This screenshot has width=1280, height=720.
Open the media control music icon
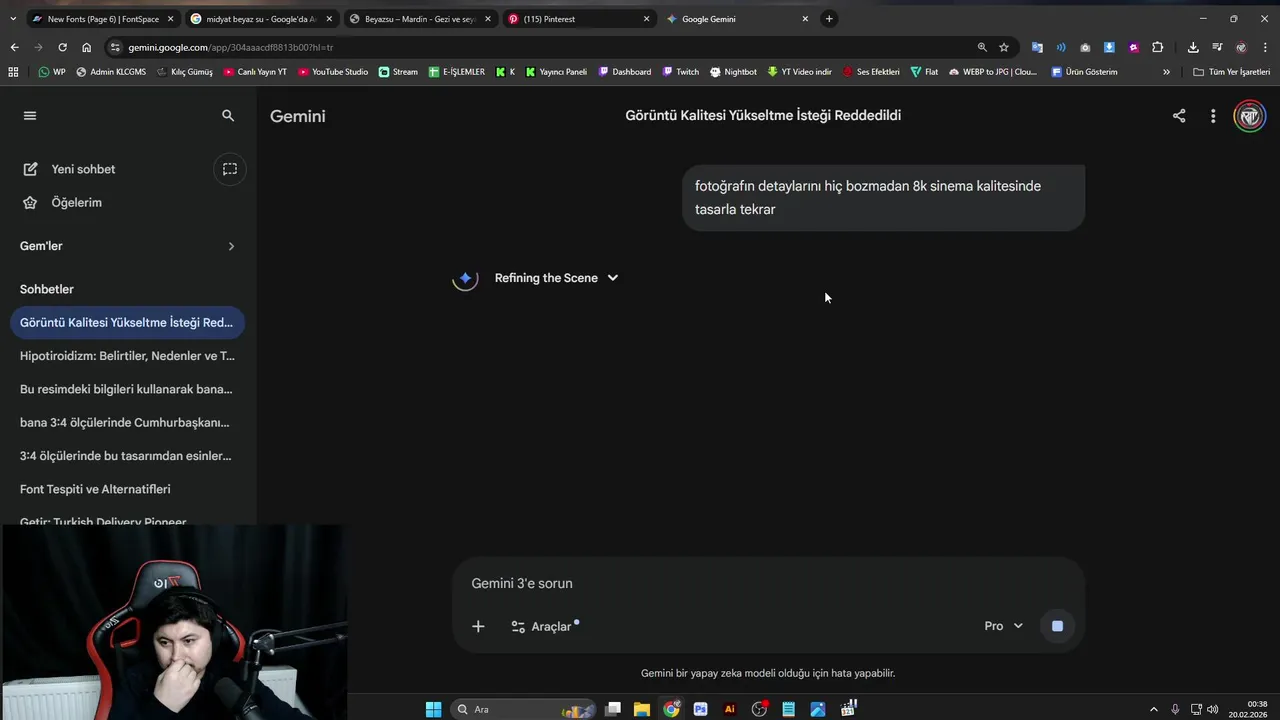tap(1217, 47)
